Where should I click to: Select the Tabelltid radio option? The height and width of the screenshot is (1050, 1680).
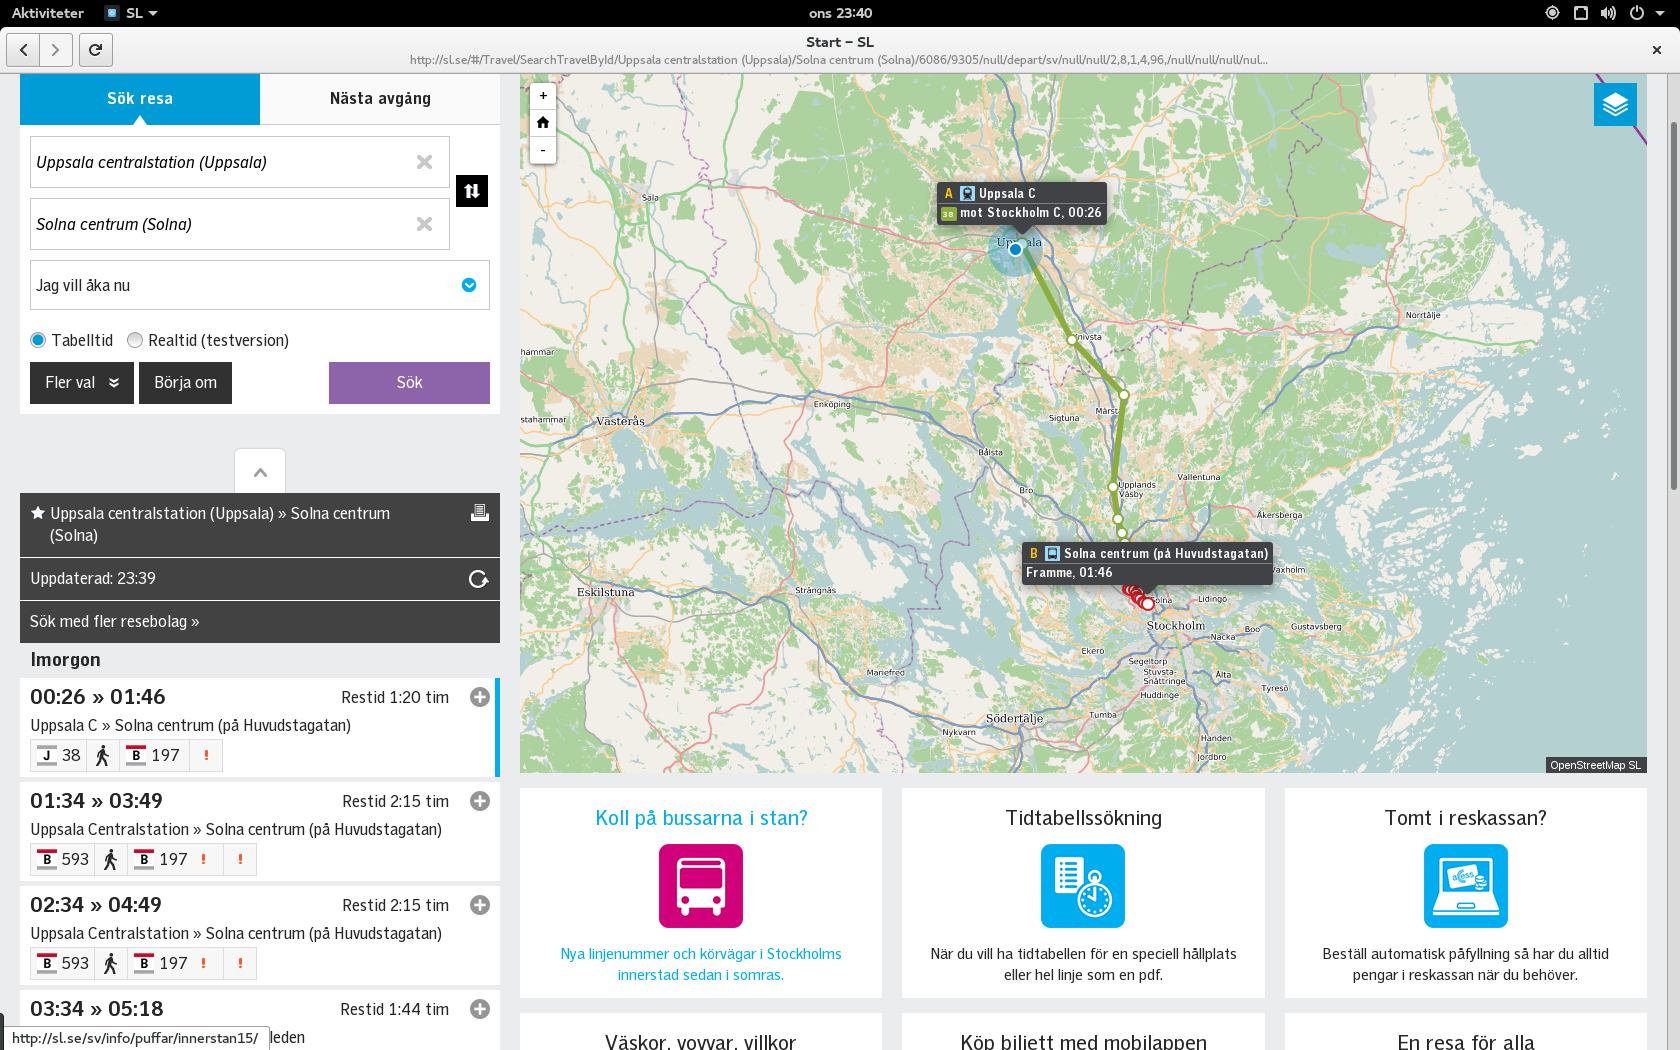[x=38, y=340]
